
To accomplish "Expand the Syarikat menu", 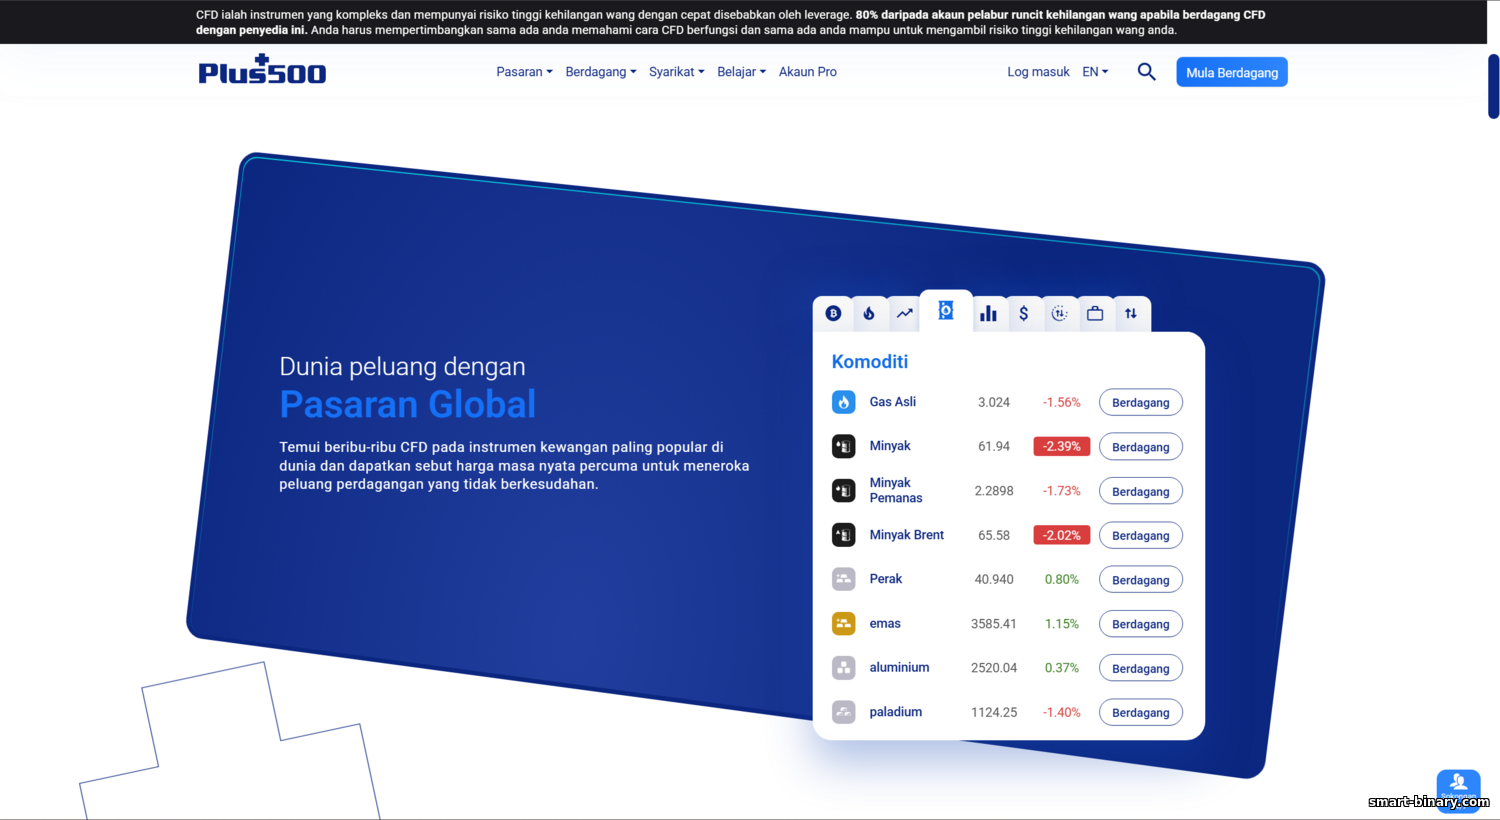I will point(676,72).
